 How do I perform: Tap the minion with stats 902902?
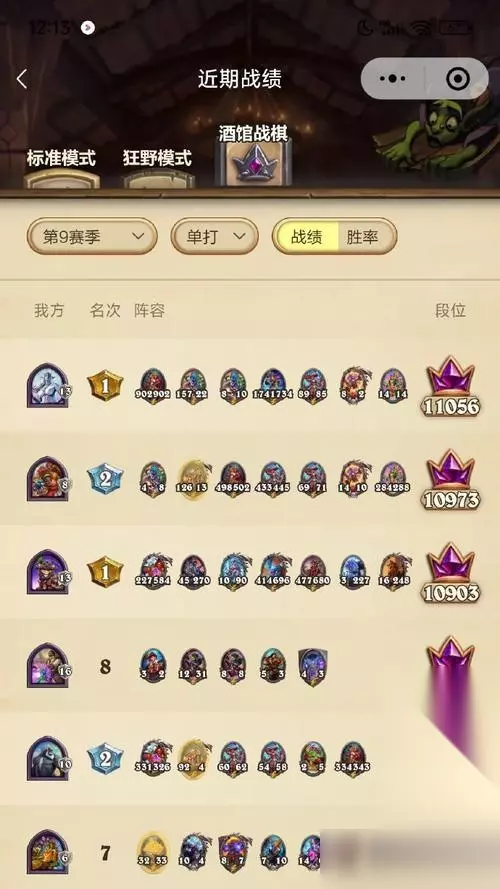click(x=153, y=387)
